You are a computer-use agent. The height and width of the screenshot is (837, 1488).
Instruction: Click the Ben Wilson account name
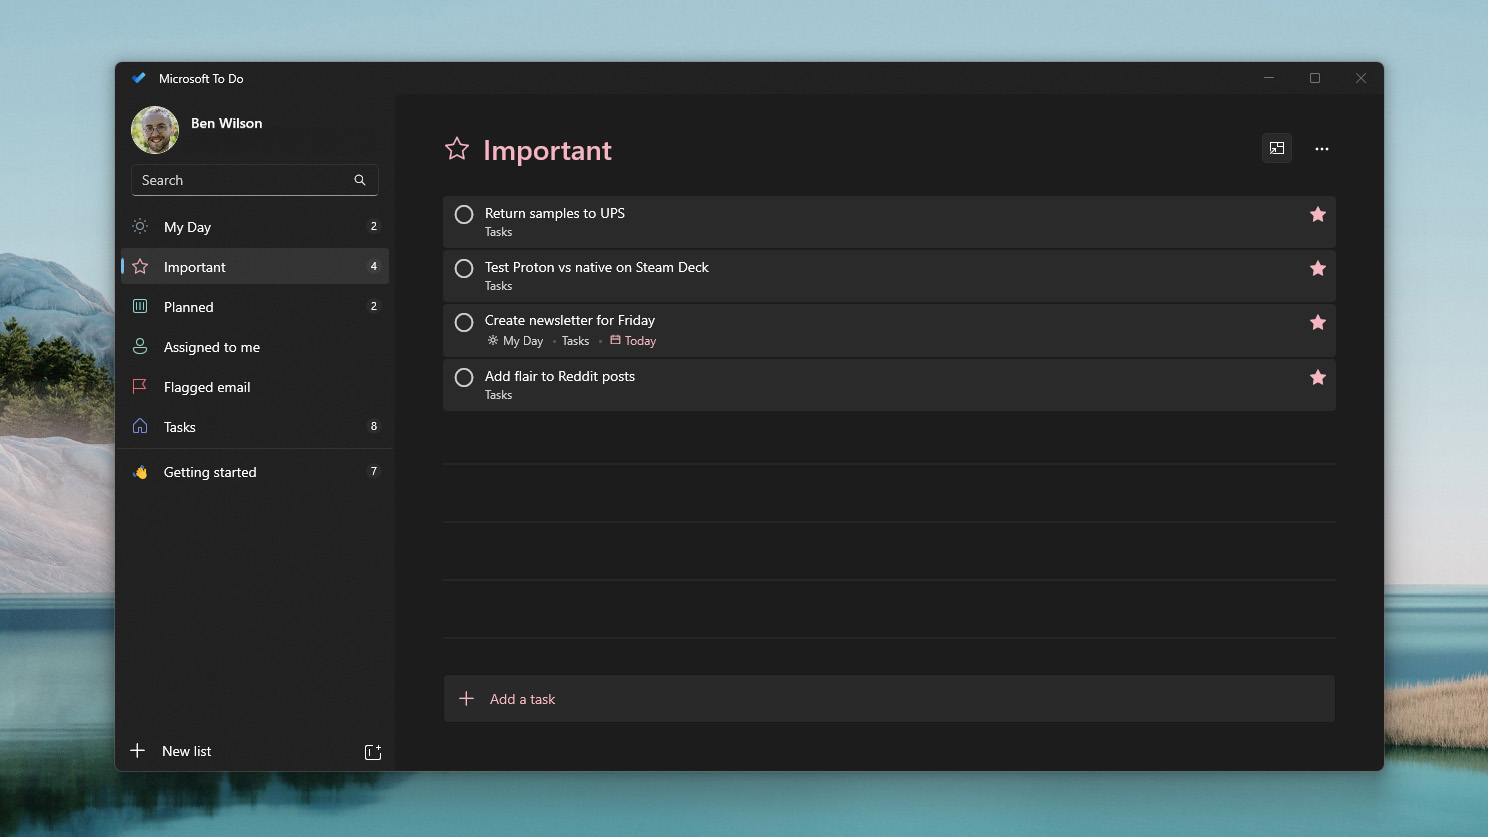[227, 123]
